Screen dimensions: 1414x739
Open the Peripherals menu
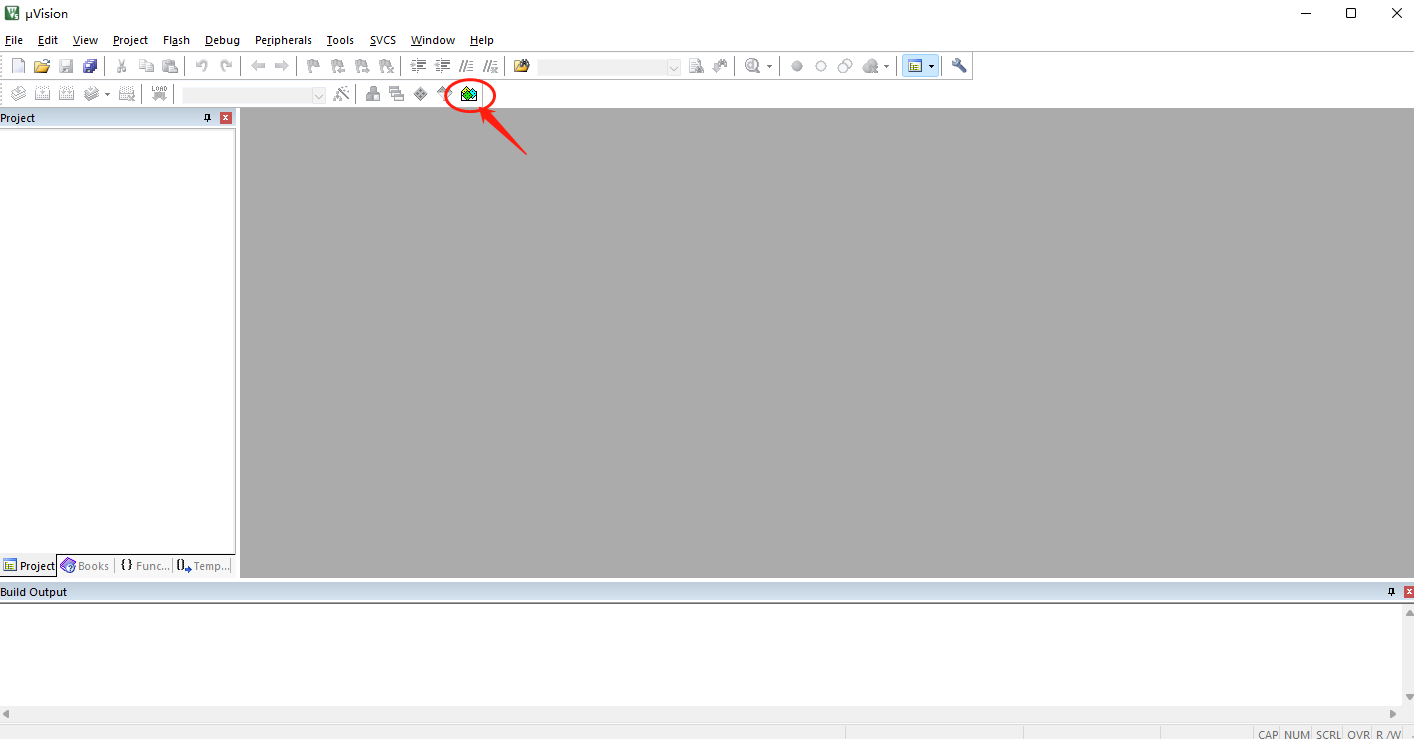tap(283, 40)
